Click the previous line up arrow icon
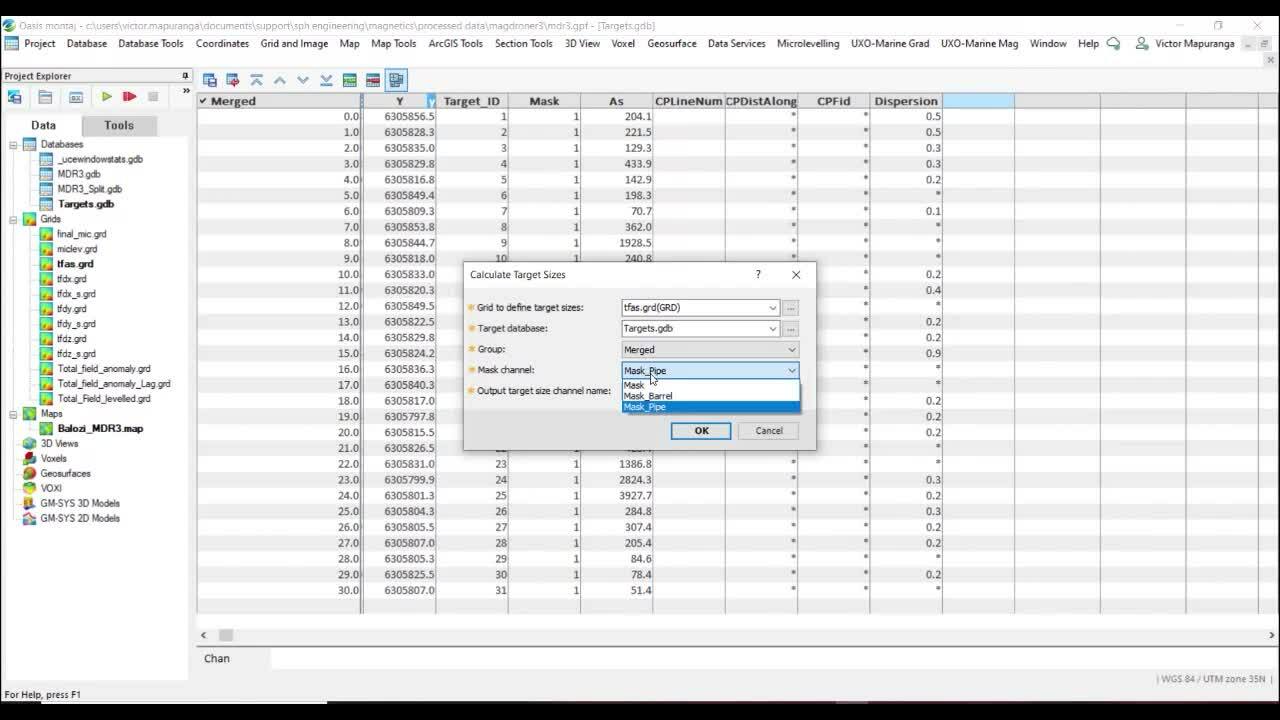Image resolution: width=1280 pixels, height=720 pixels. tap(279, 80)
